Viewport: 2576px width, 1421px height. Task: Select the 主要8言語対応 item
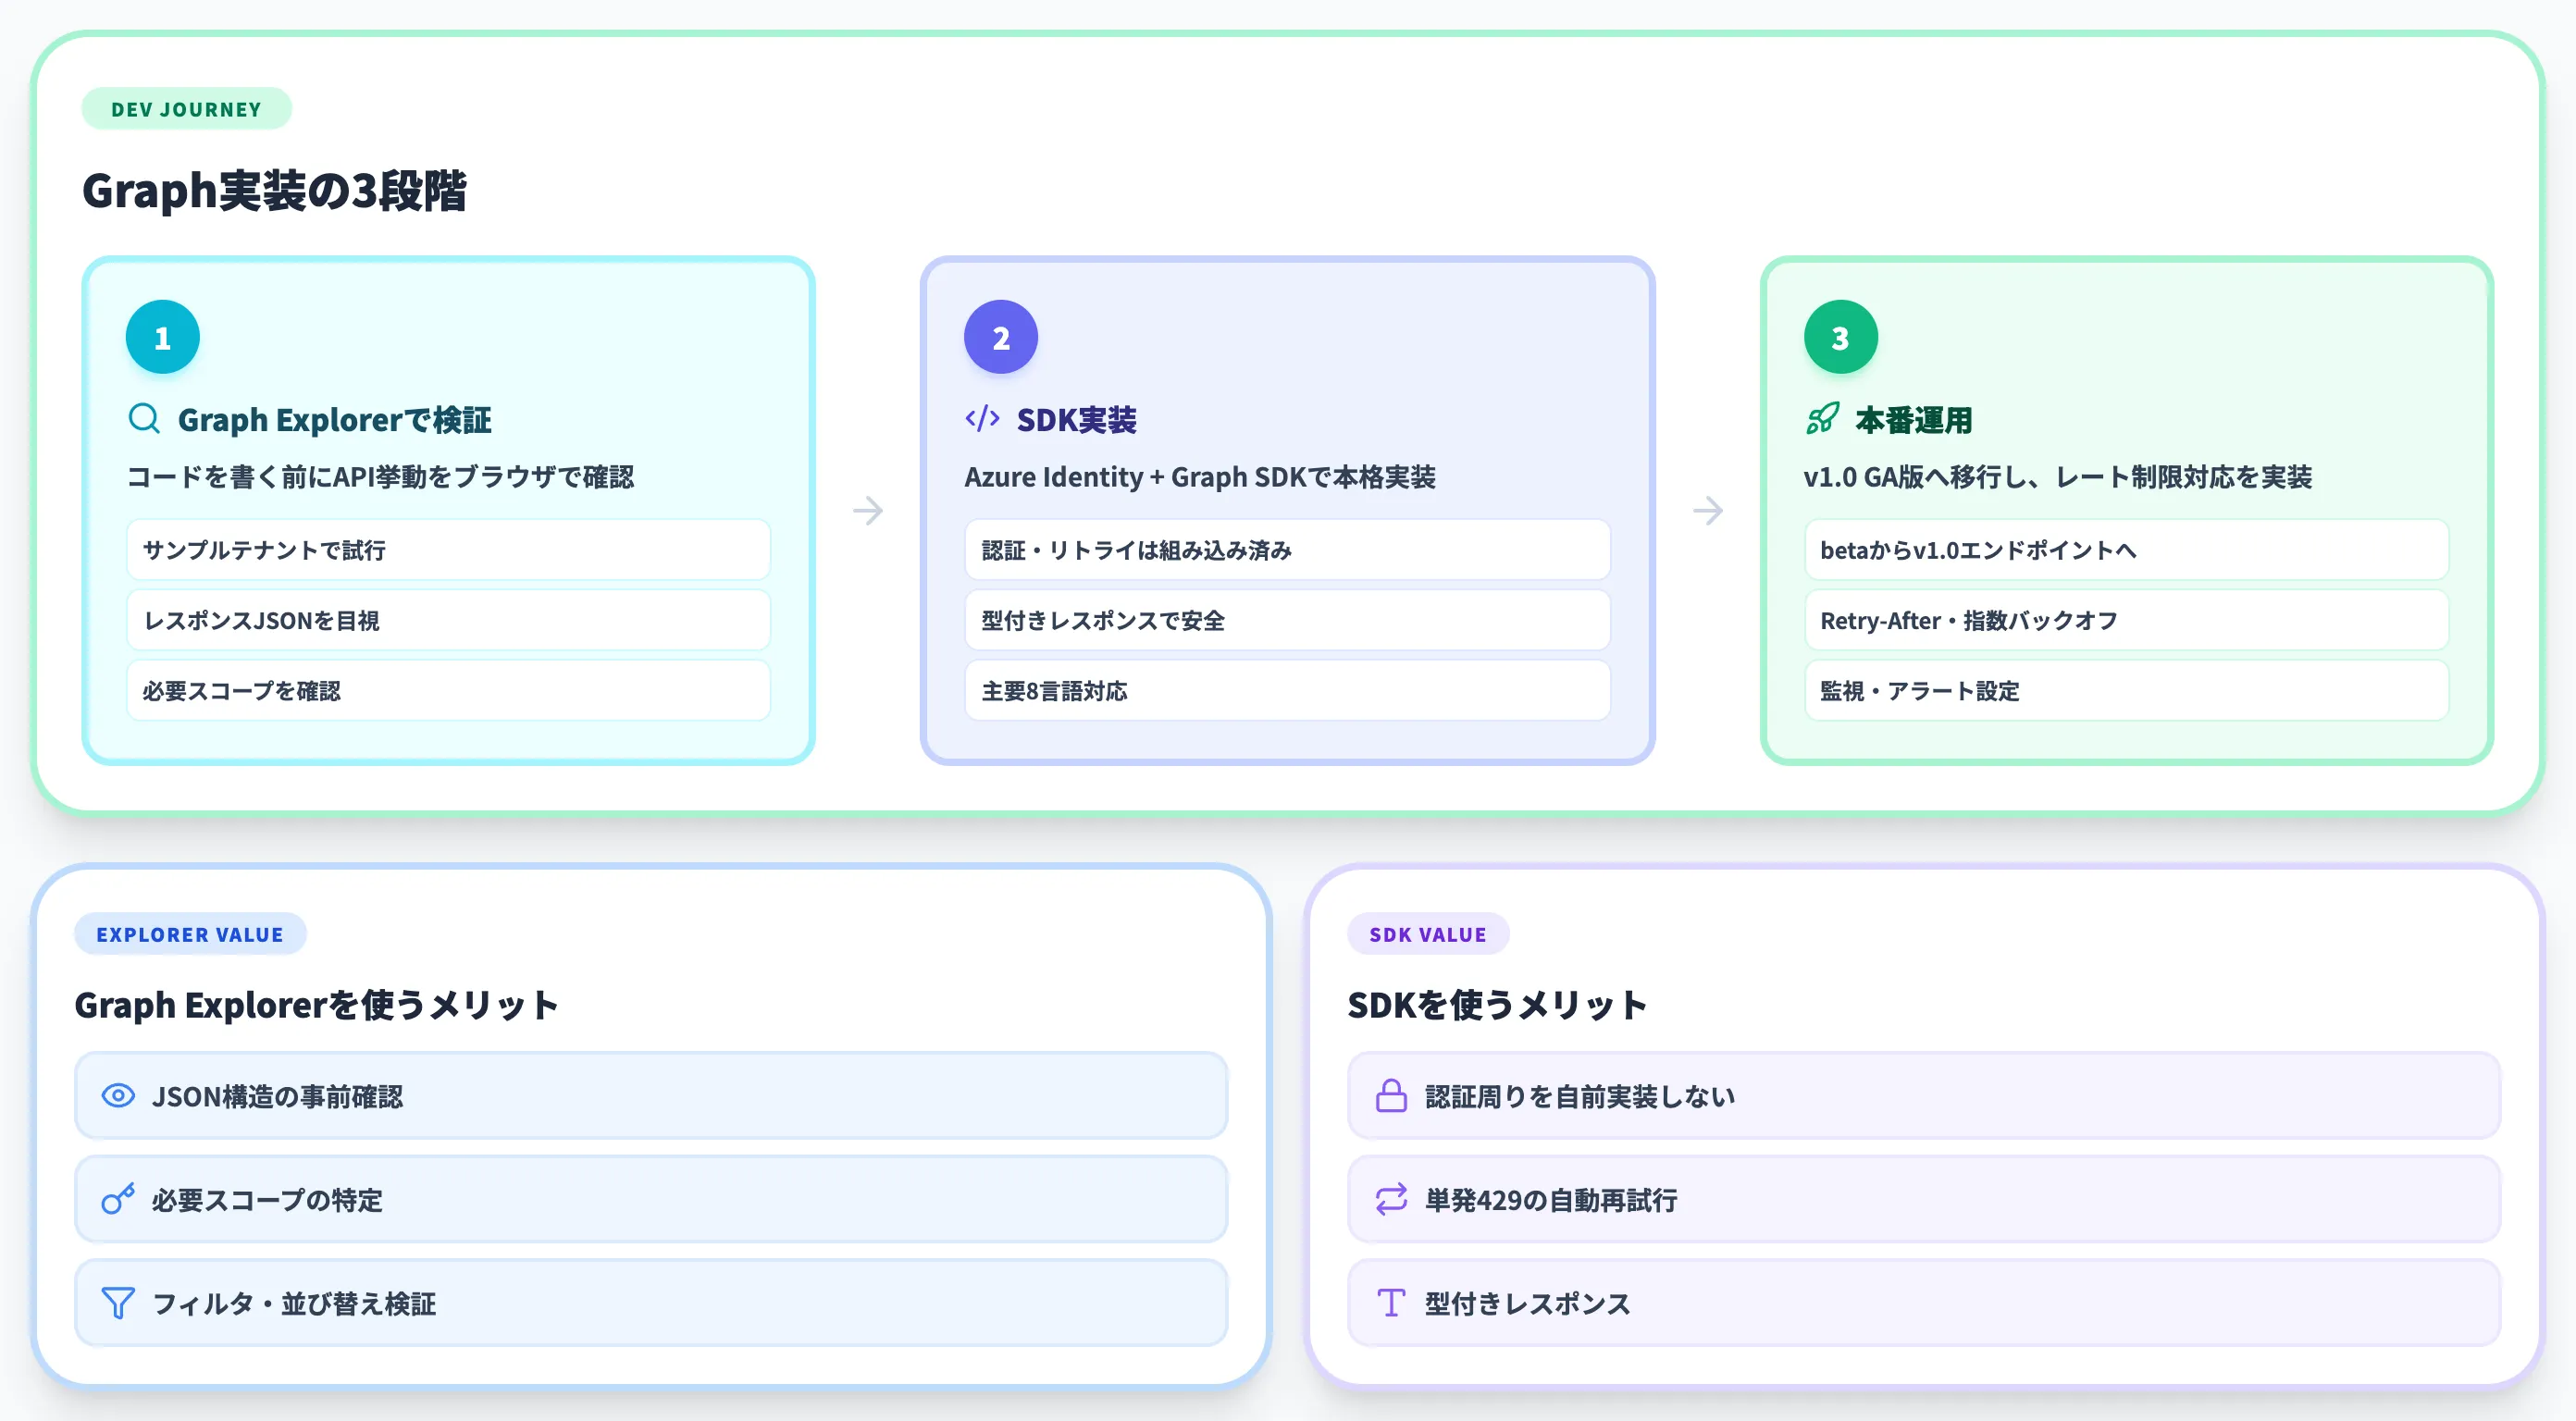pos(1288,691)
